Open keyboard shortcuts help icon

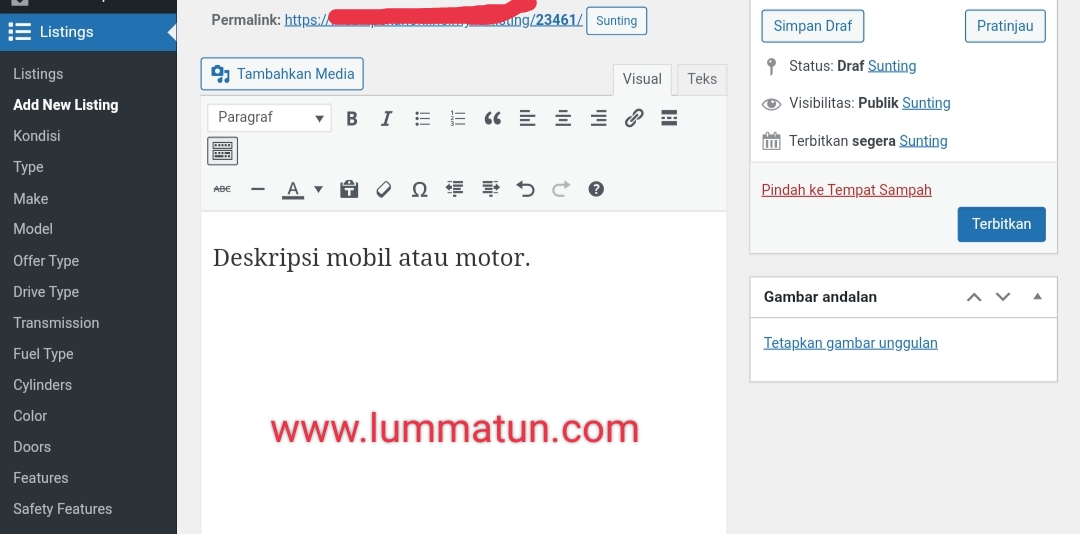[596, 189]
